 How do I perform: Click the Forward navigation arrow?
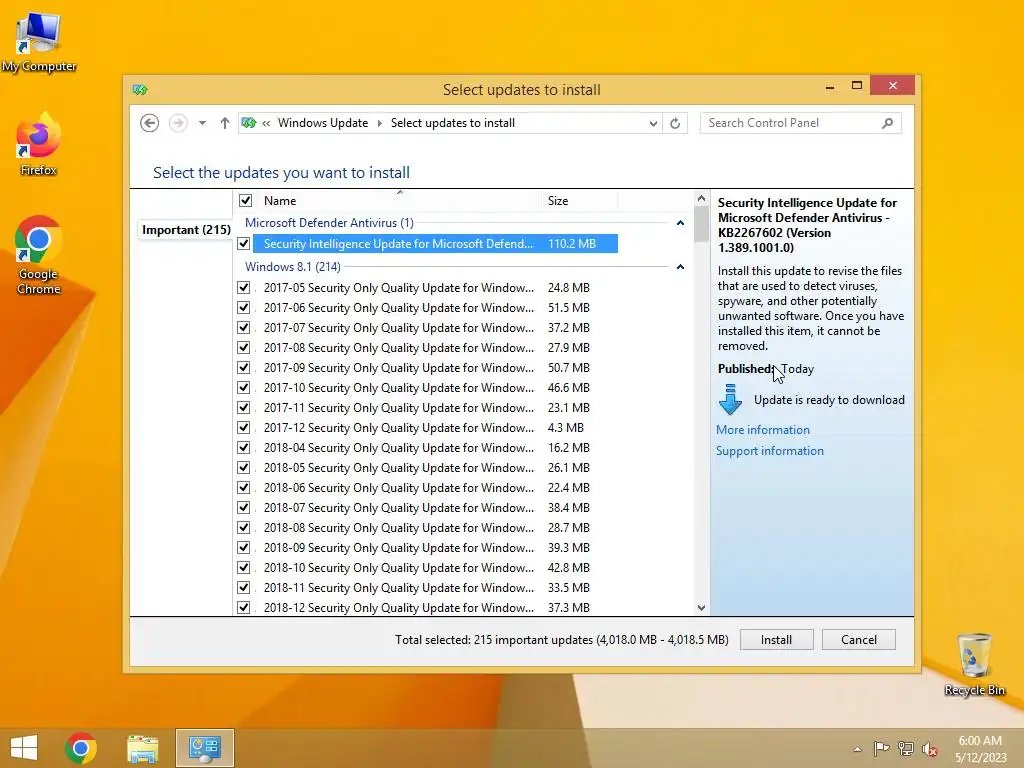178,123
